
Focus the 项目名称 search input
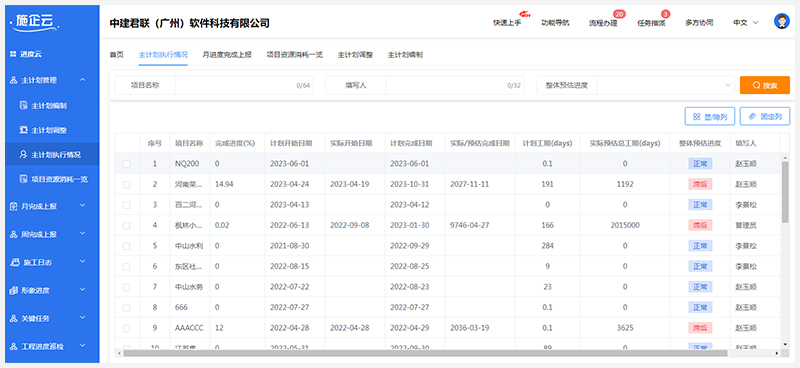click(x=244, y=85)
